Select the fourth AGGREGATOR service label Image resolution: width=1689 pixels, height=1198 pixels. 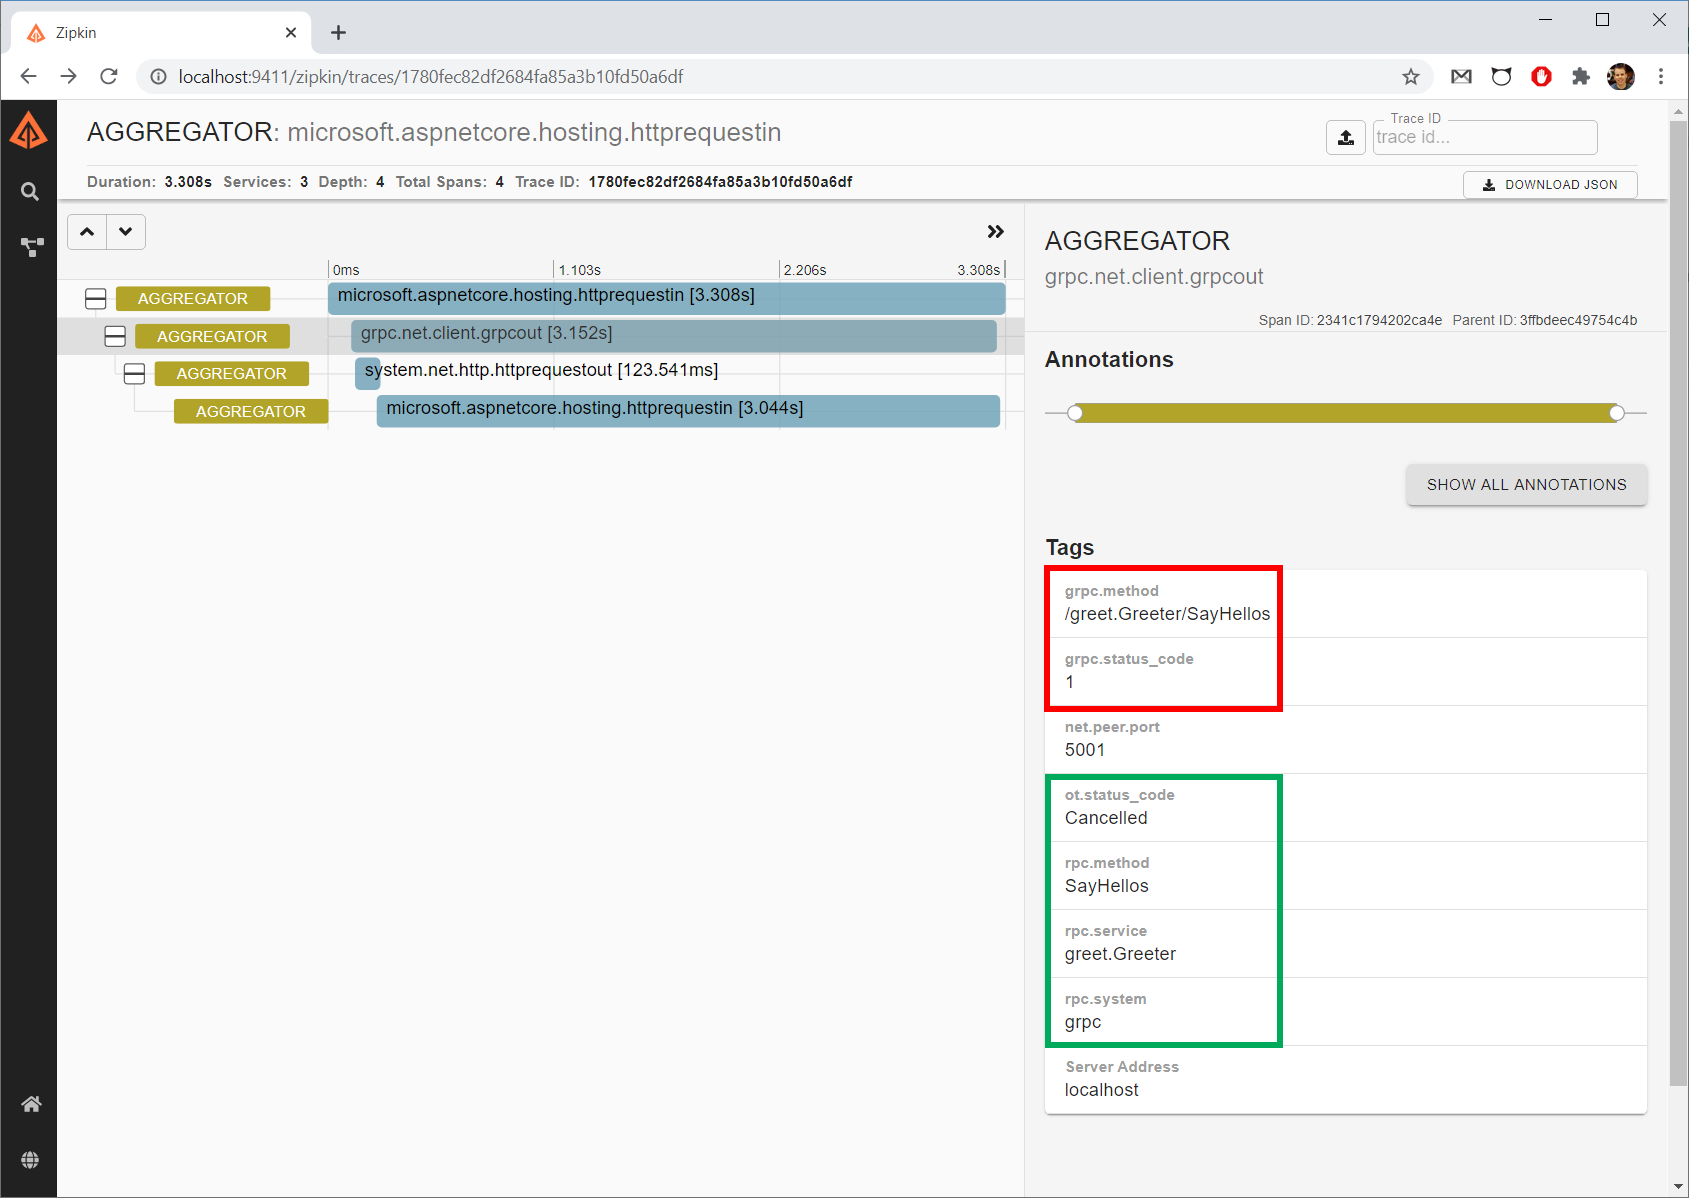[x=251, y=411]
